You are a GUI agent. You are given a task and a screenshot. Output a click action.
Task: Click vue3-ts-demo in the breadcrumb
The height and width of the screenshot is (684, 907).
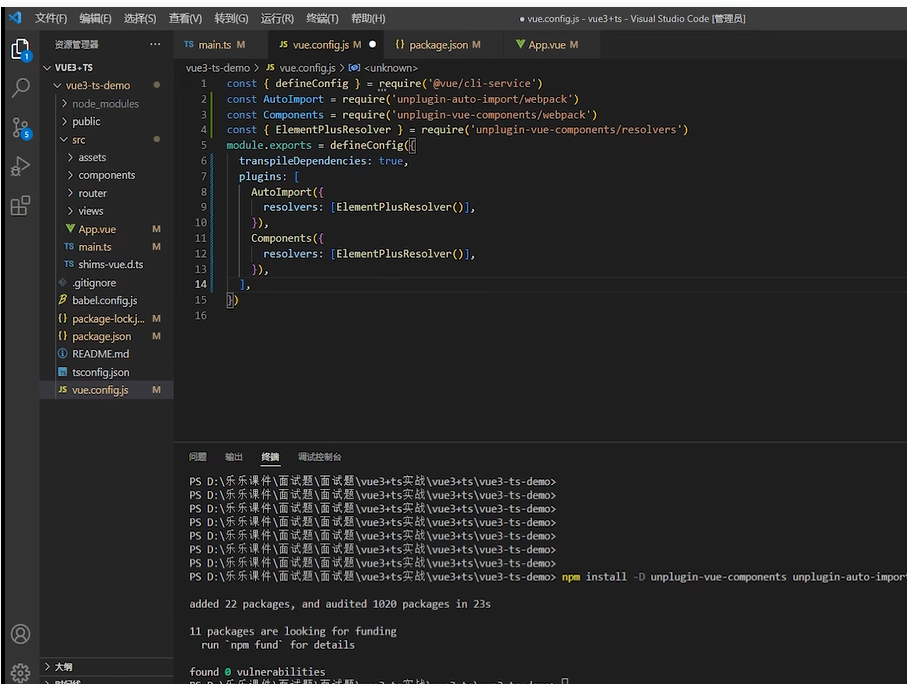click(x=218, y=68)
